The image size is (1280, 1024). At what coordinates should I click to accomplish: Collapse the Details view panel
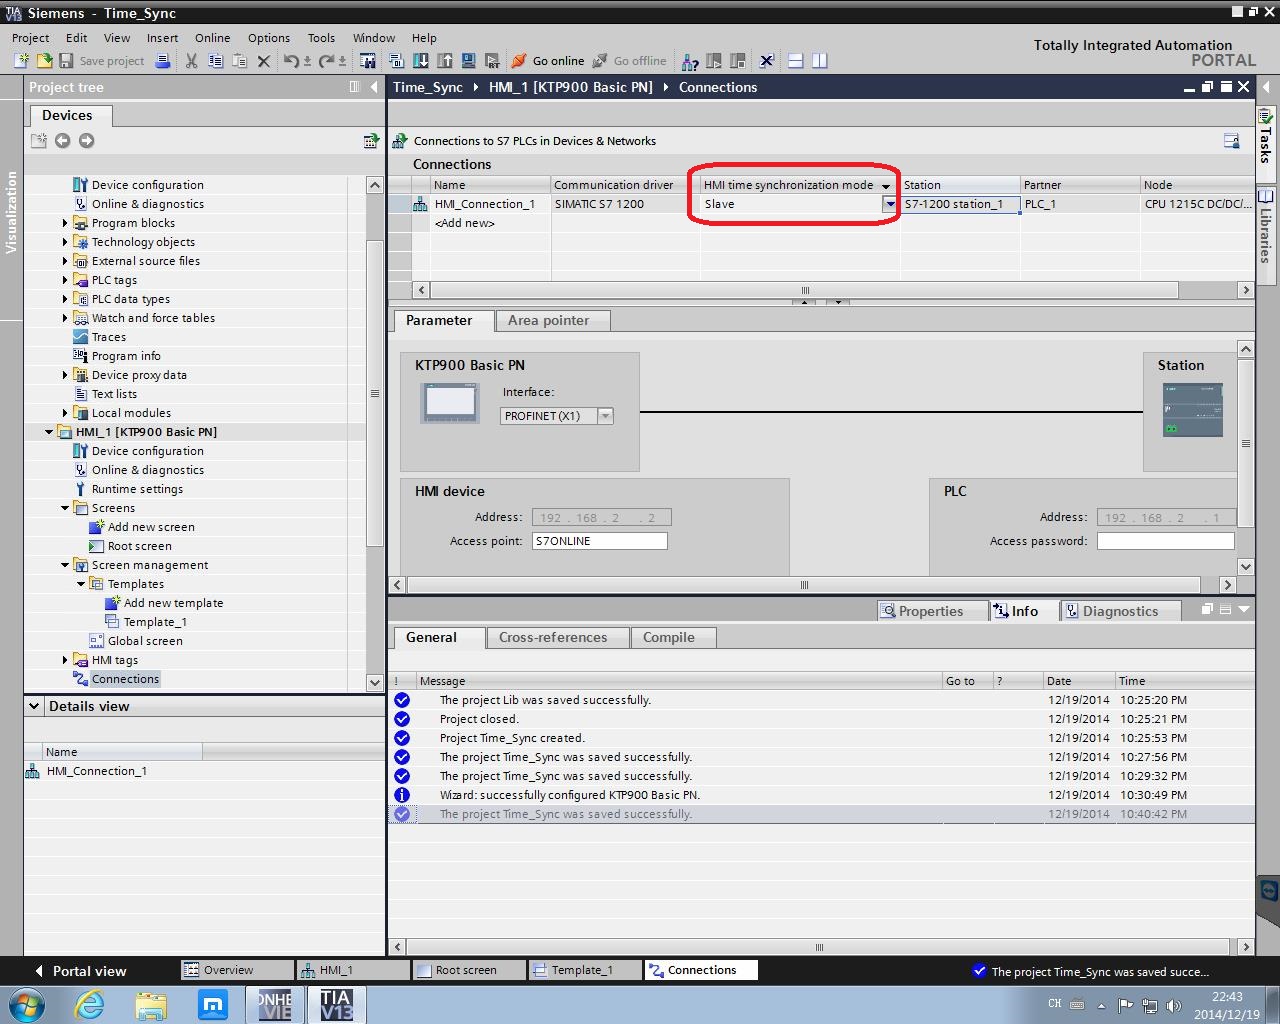34,706
